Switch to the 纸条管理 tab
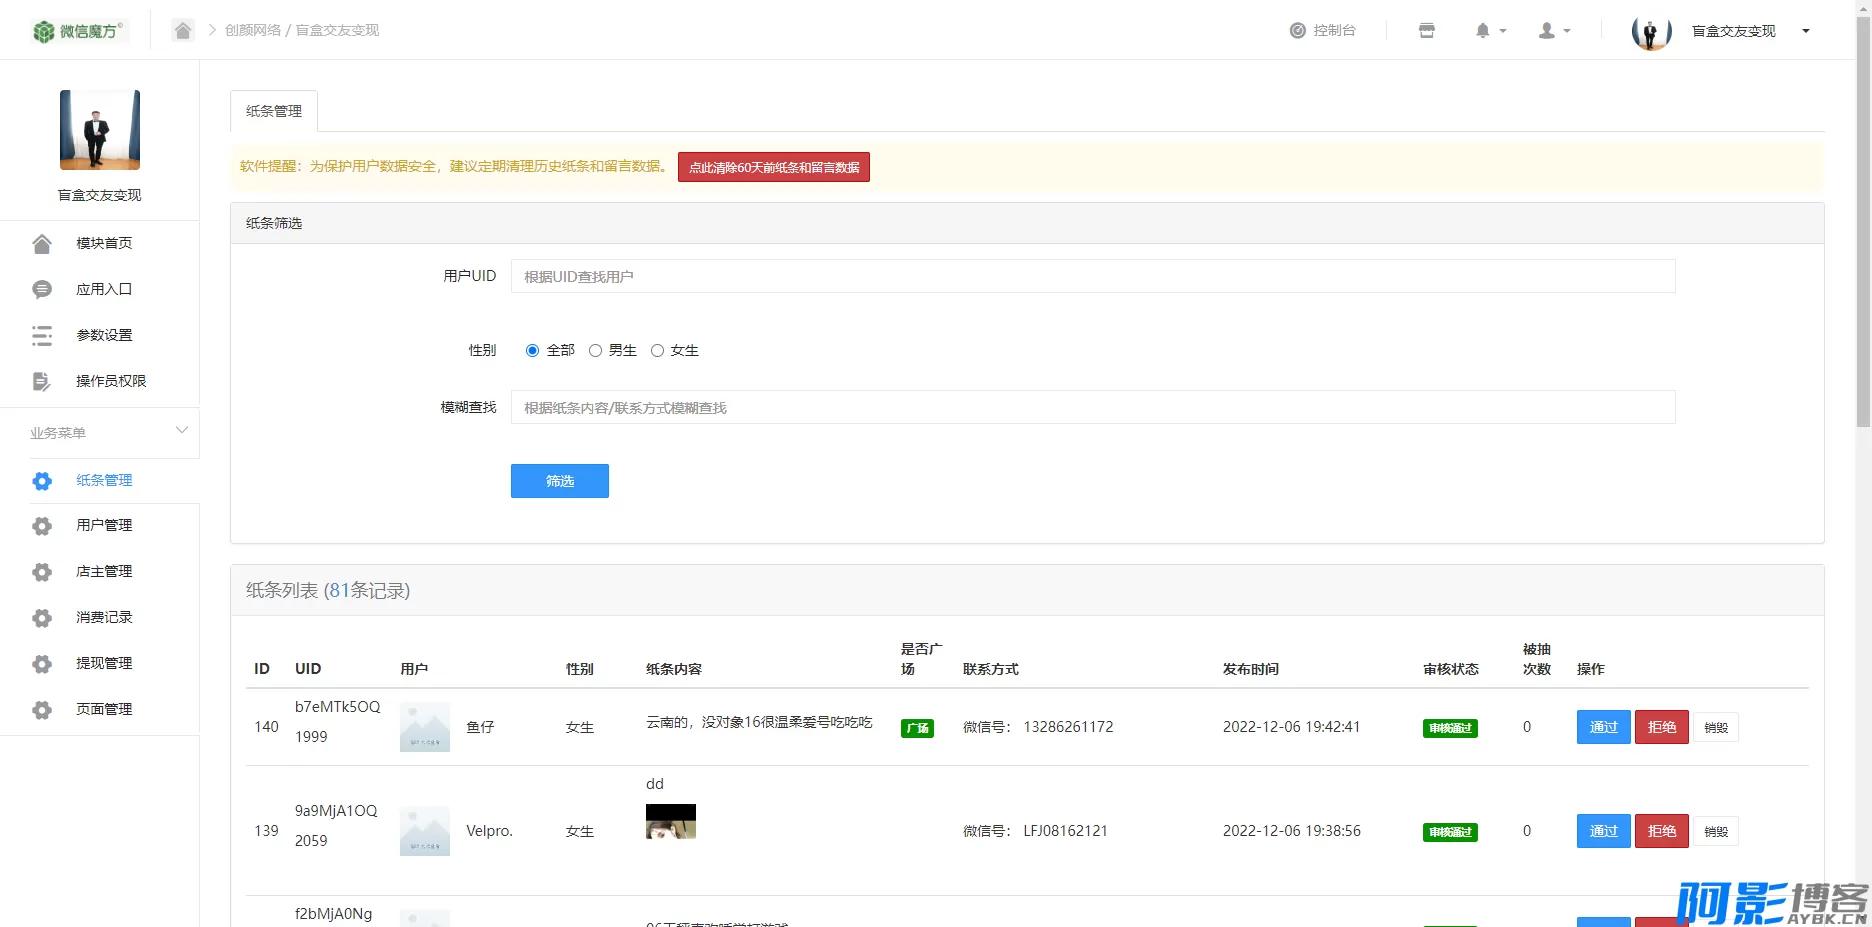 [x=274, y=111]
